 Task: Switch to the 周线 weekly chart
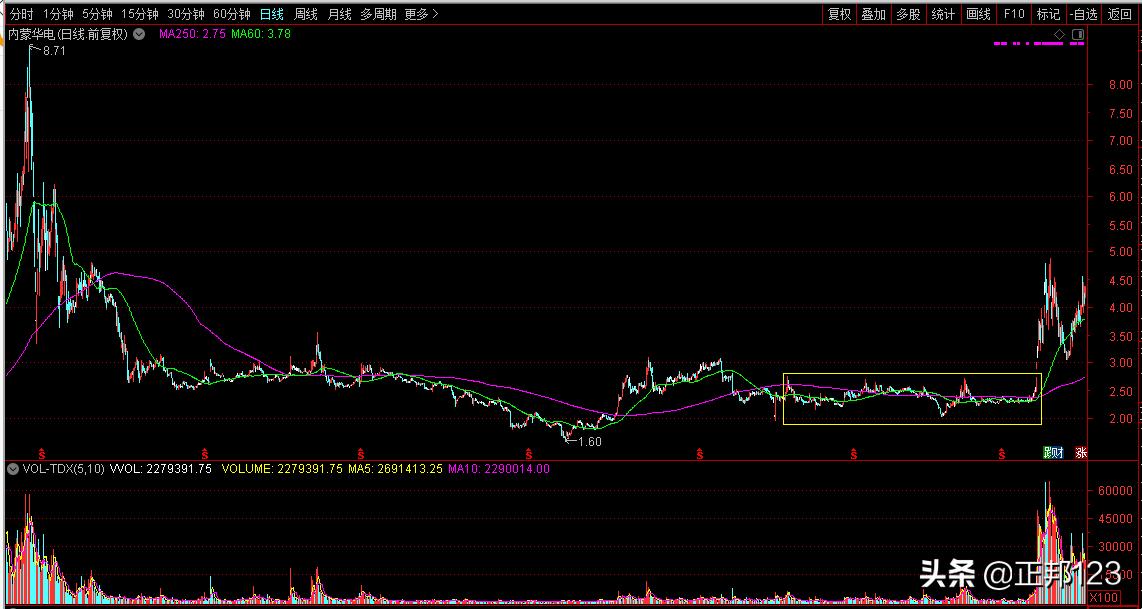pos(305,14)
